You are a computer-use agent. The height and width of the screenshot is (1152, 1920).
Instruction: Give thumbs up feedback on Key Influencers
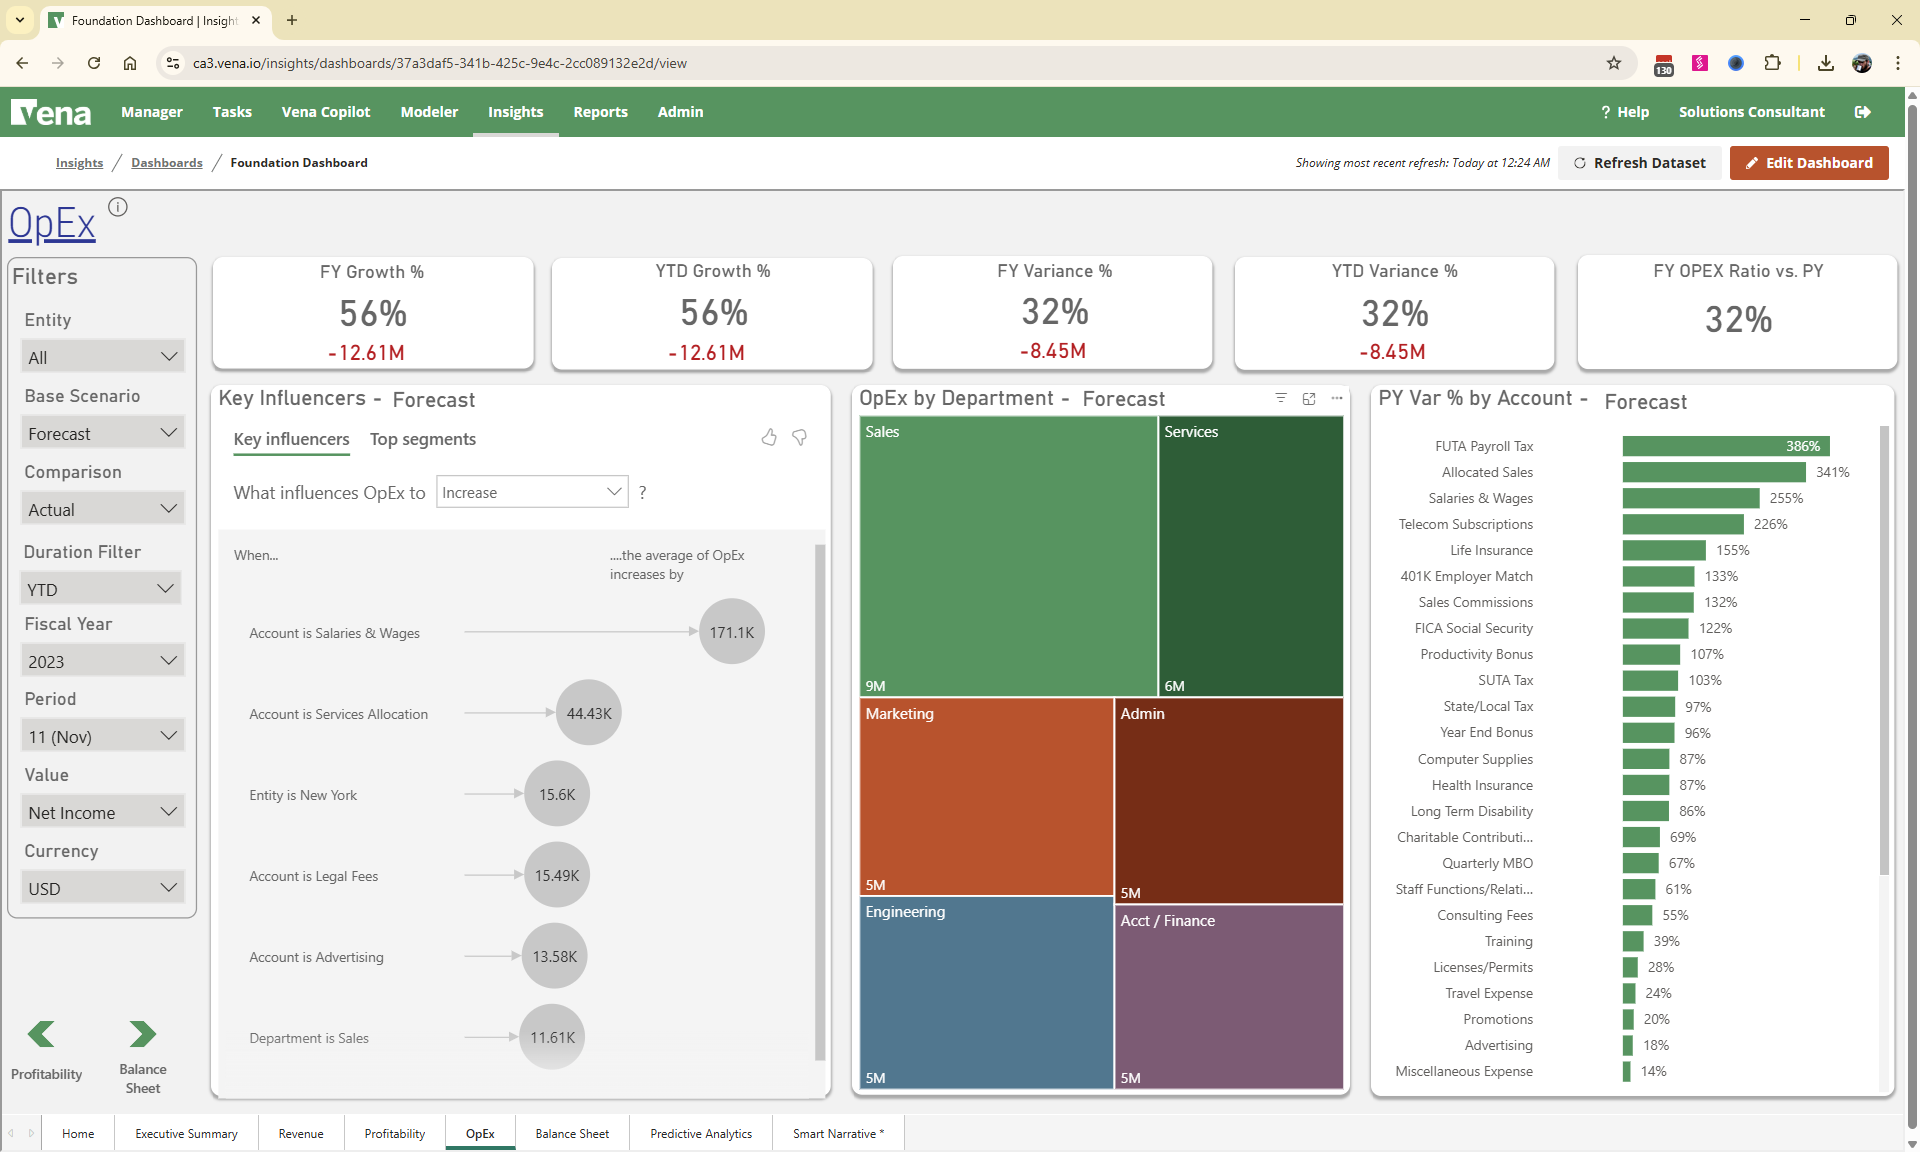coord(769,438)
